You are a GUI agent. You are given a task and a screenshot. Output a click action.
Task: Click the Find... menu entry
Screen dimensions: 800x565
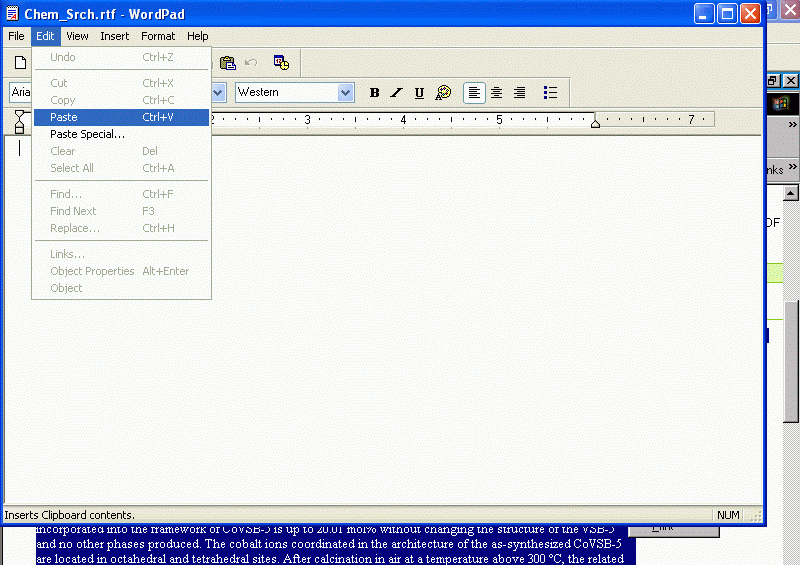pyautogui.click(x=121, y=194)
